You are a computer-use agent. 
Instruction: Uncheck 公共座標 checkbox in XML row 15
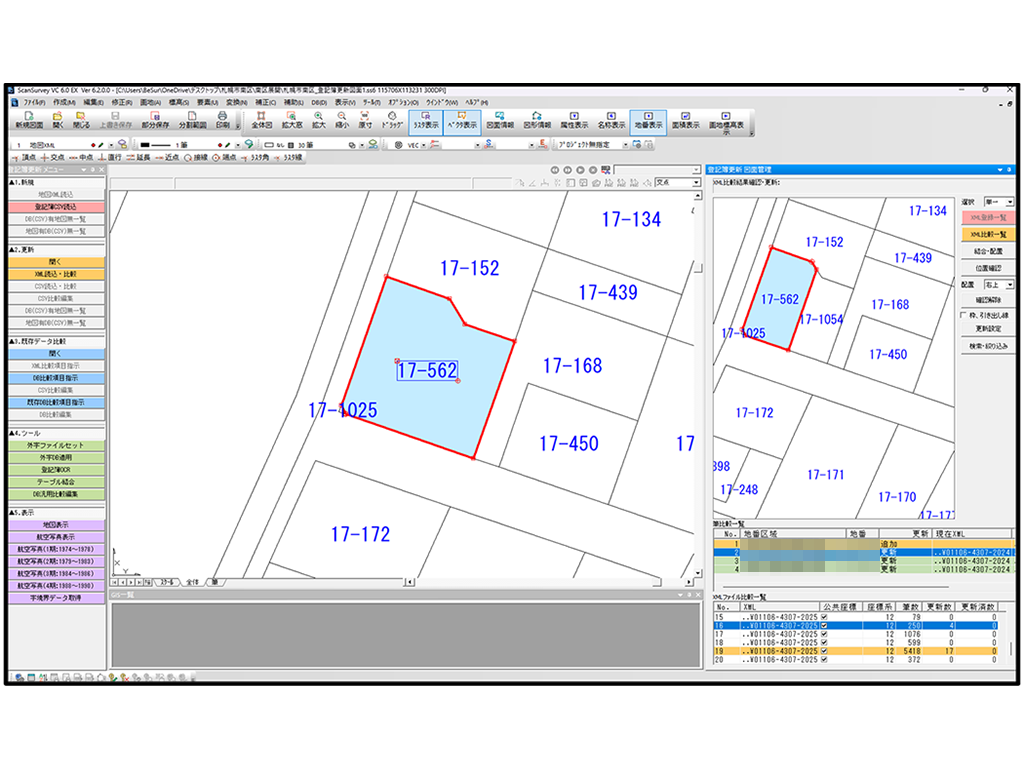pyautogui.click(x=824, y=616)
